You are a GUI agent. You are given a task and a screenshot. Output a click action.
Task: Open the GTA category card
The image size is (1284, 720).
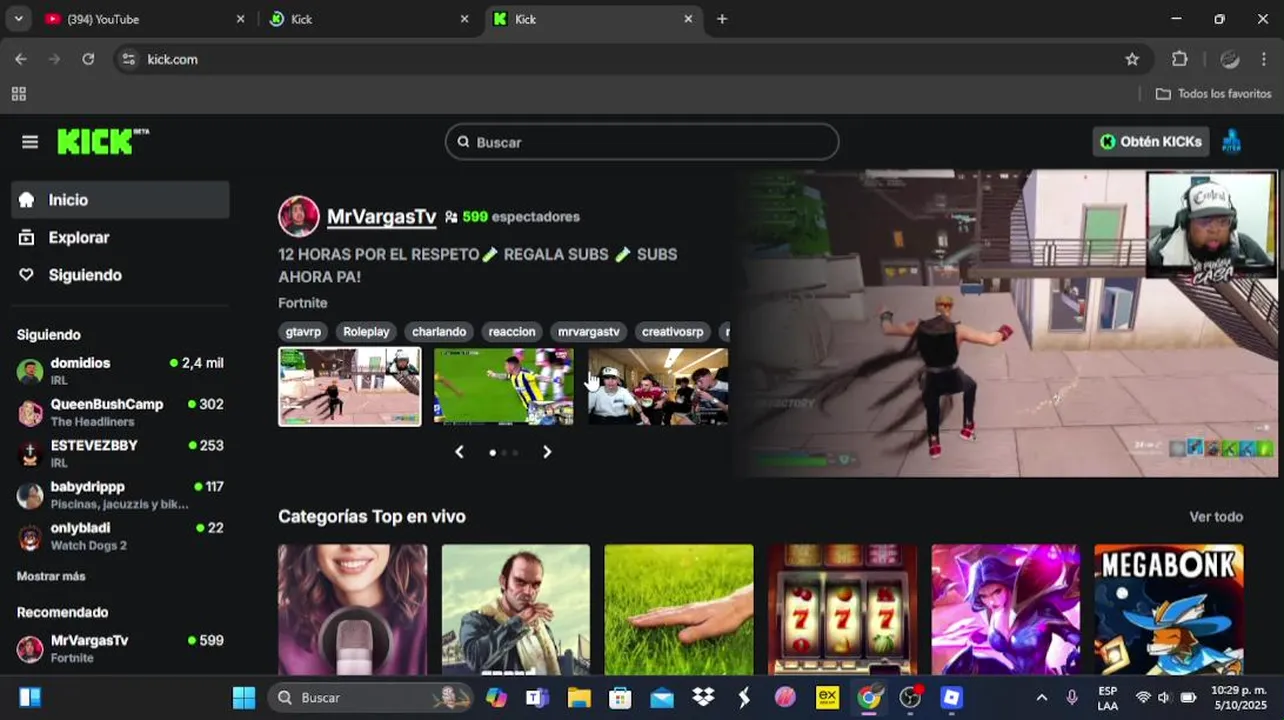[515, 610]
